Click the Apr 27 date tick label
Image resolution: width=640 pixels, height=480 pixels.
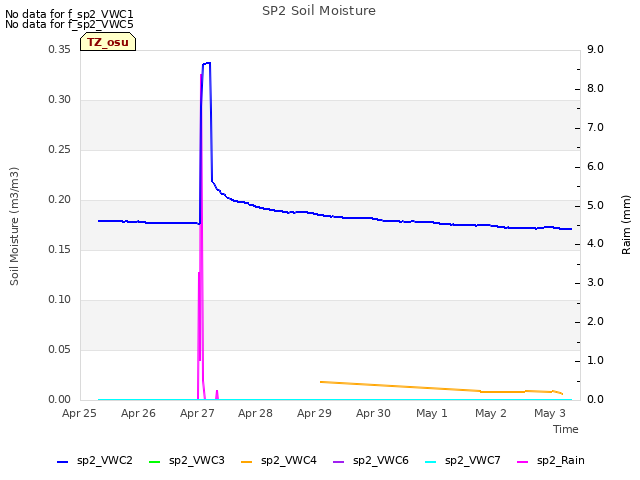[x=197, y=413]
